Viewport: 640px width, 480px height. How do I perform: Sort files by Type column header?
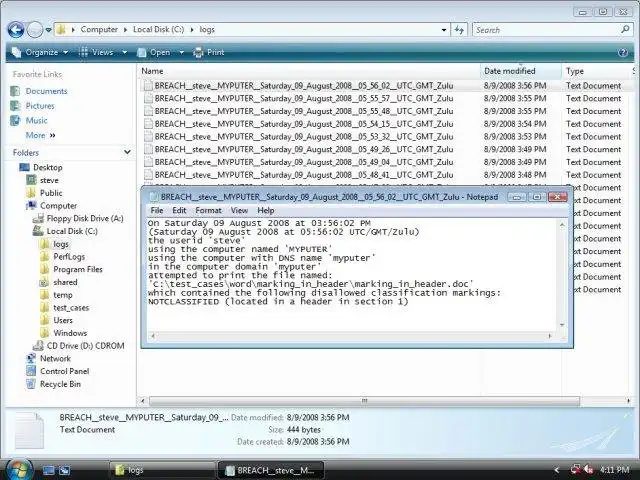[x=596, y=71]
